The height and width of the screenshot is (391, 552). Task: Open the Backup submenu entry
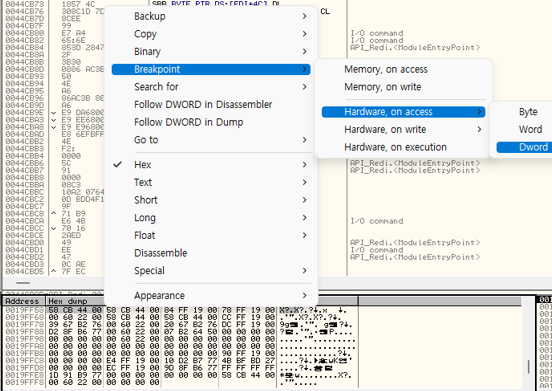(211, 16)
